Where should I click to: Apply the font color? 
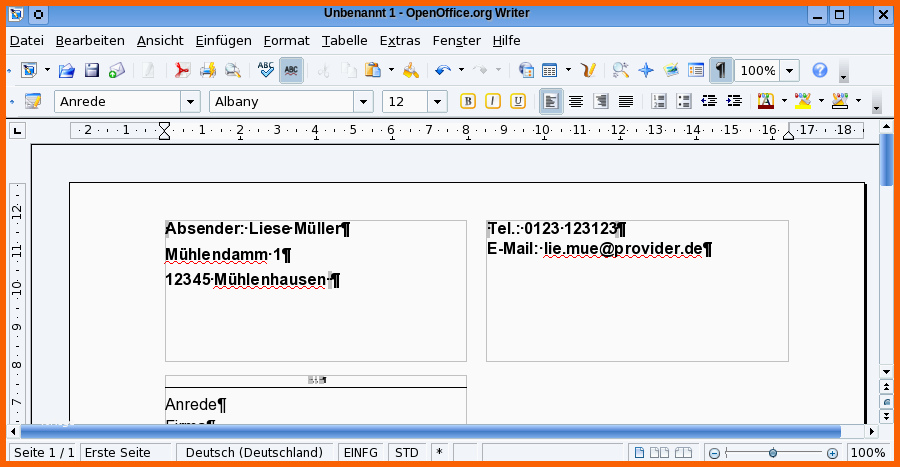click(766, 102)
